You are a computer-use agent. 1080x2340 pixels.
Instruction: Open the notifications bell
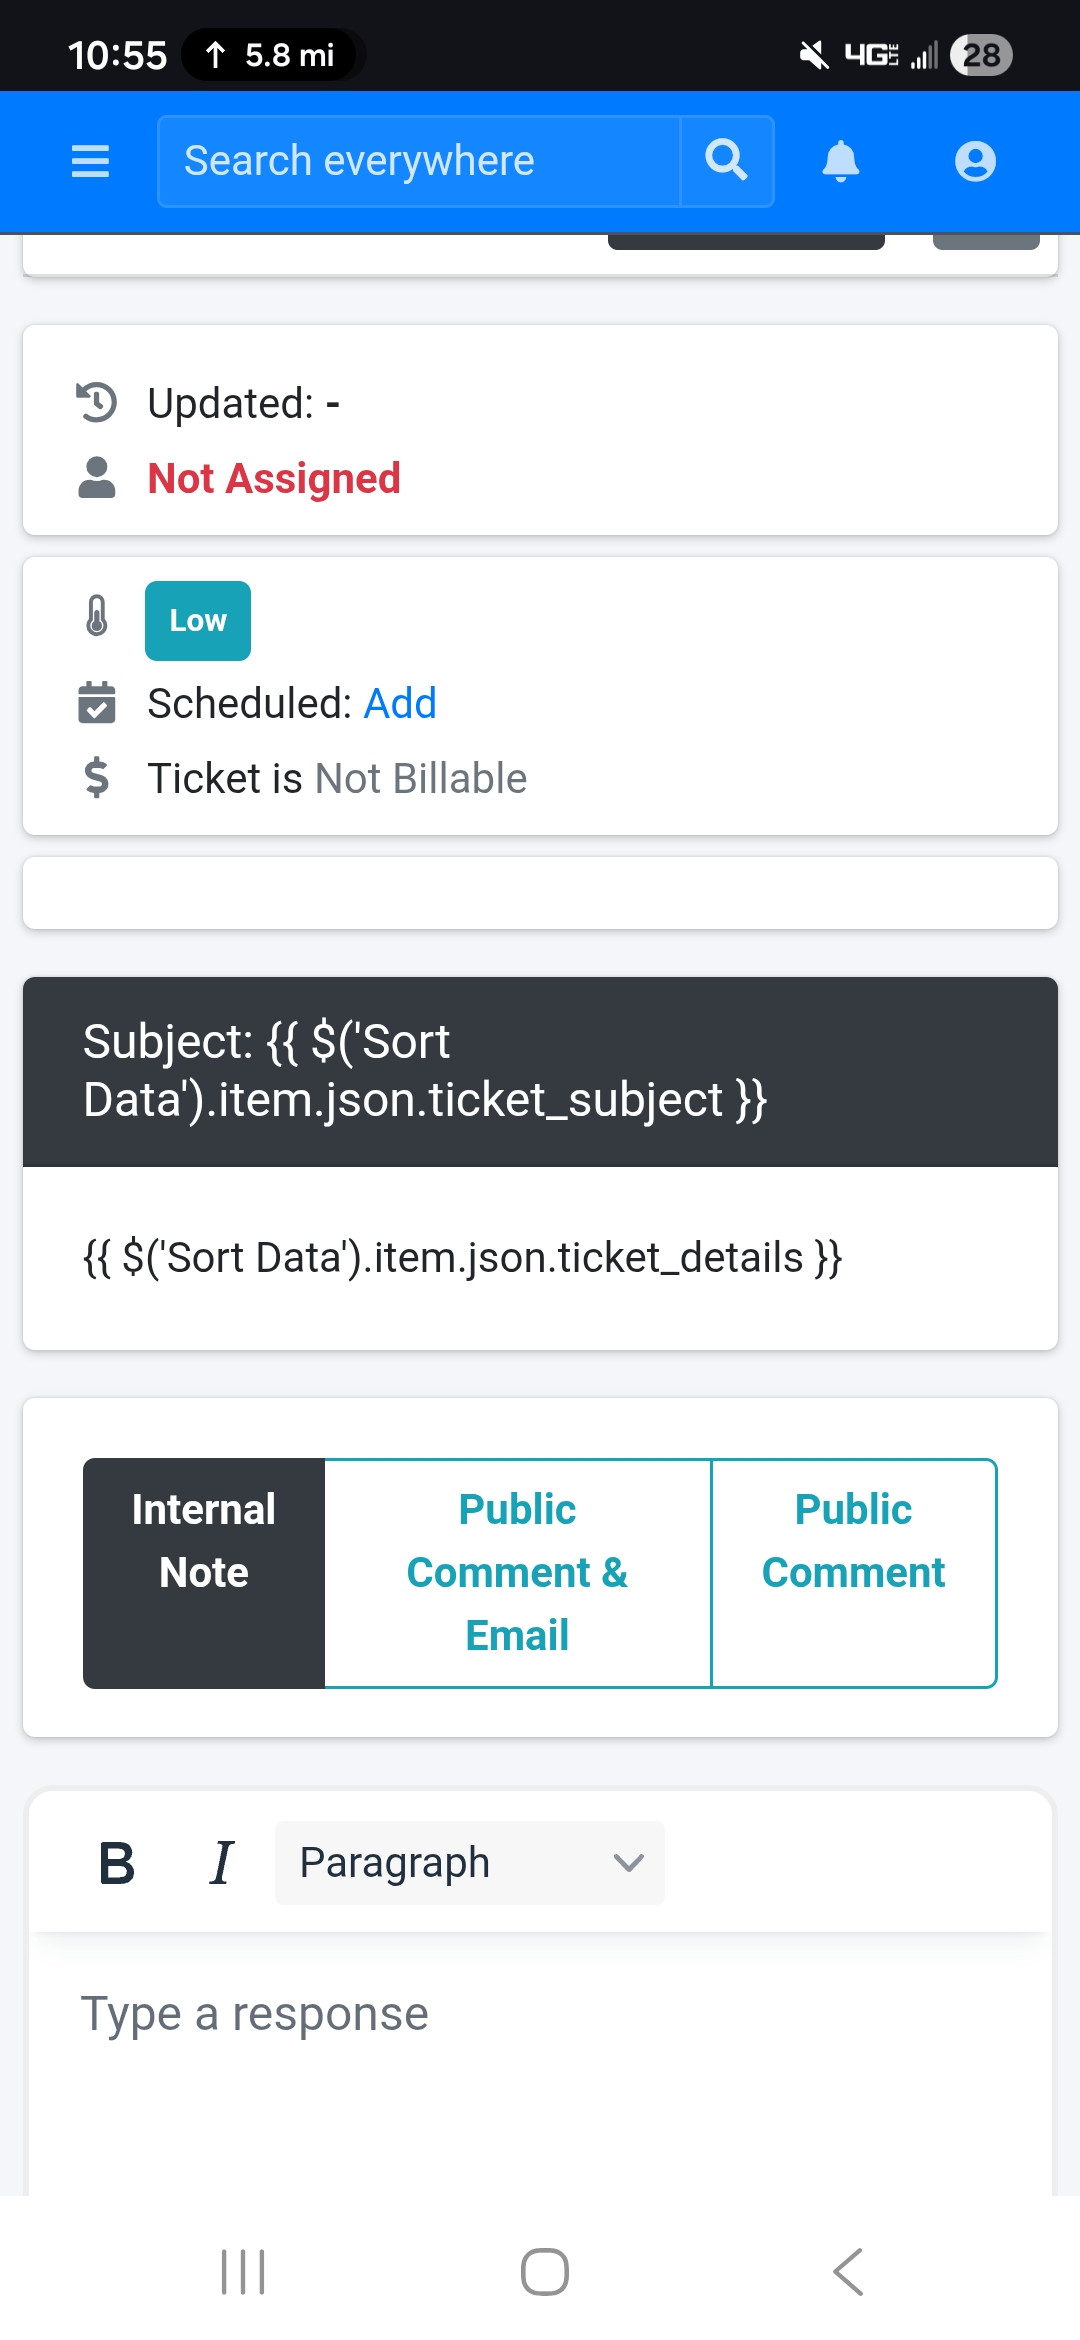pos(840,161)
